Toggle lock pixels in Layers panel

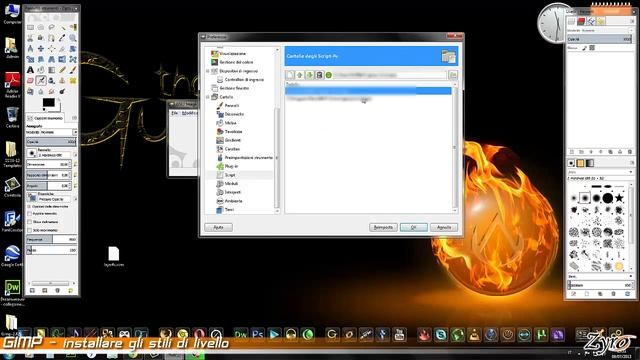pyautogui.click(x=584, y=48)
